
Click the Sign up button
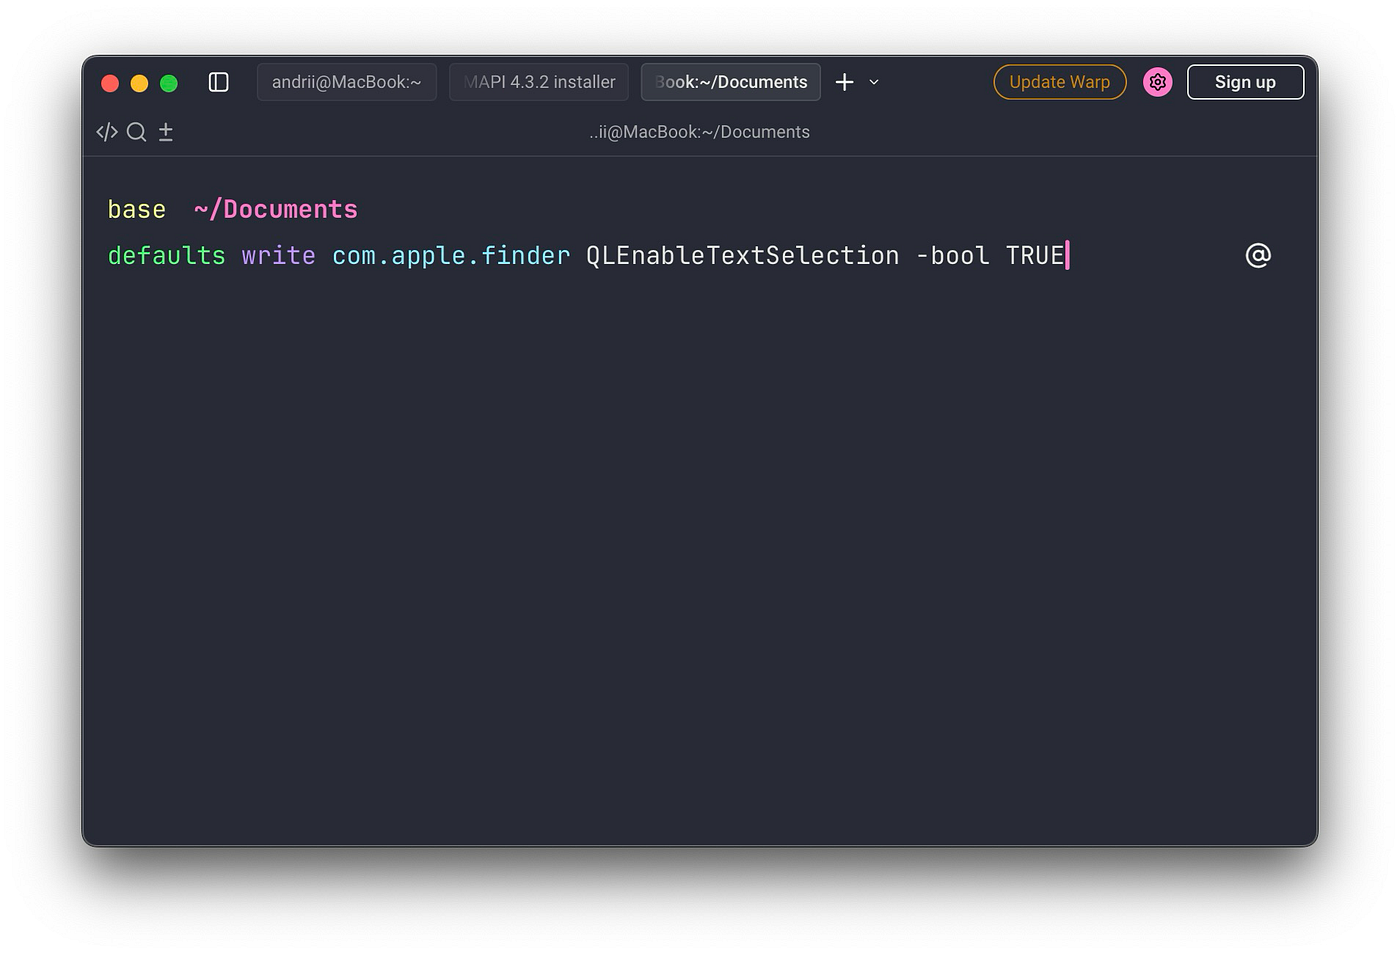point(1245,82)
